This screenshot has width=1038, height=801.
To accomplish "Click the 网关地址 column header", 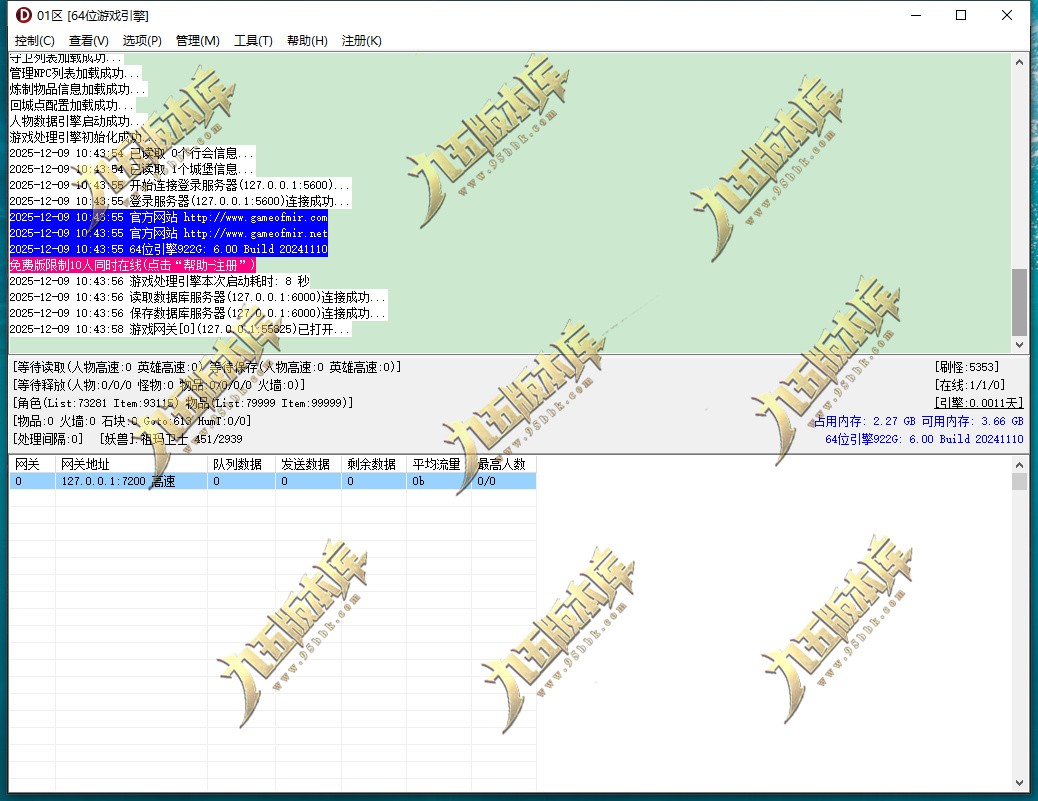I will (x=131, y=464).
